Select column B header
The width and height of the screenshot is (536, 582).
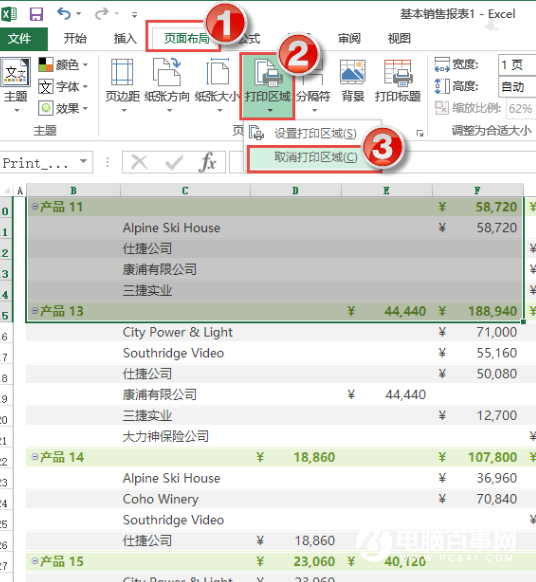(x=73, y=191)
